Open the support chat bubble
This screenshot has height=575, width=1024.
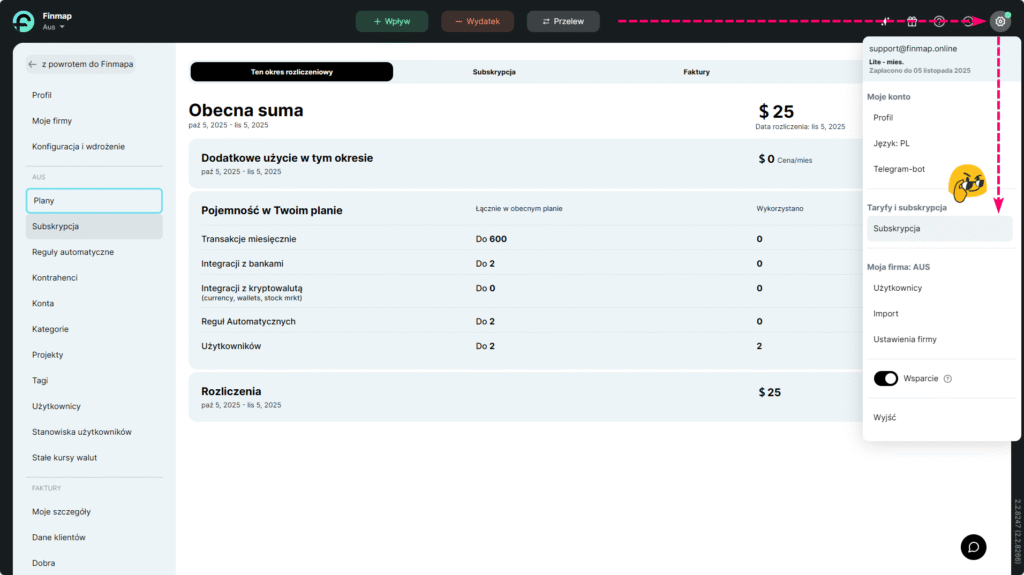point(973,546)
